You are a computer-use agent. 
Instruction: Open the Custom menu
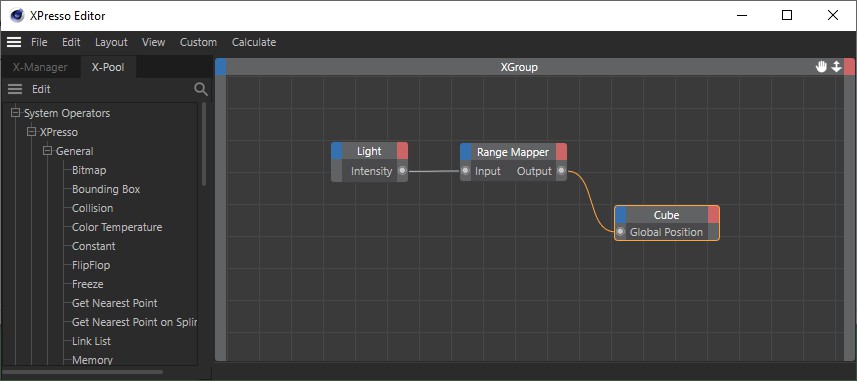pyautogui.click(x=198, y=42)
